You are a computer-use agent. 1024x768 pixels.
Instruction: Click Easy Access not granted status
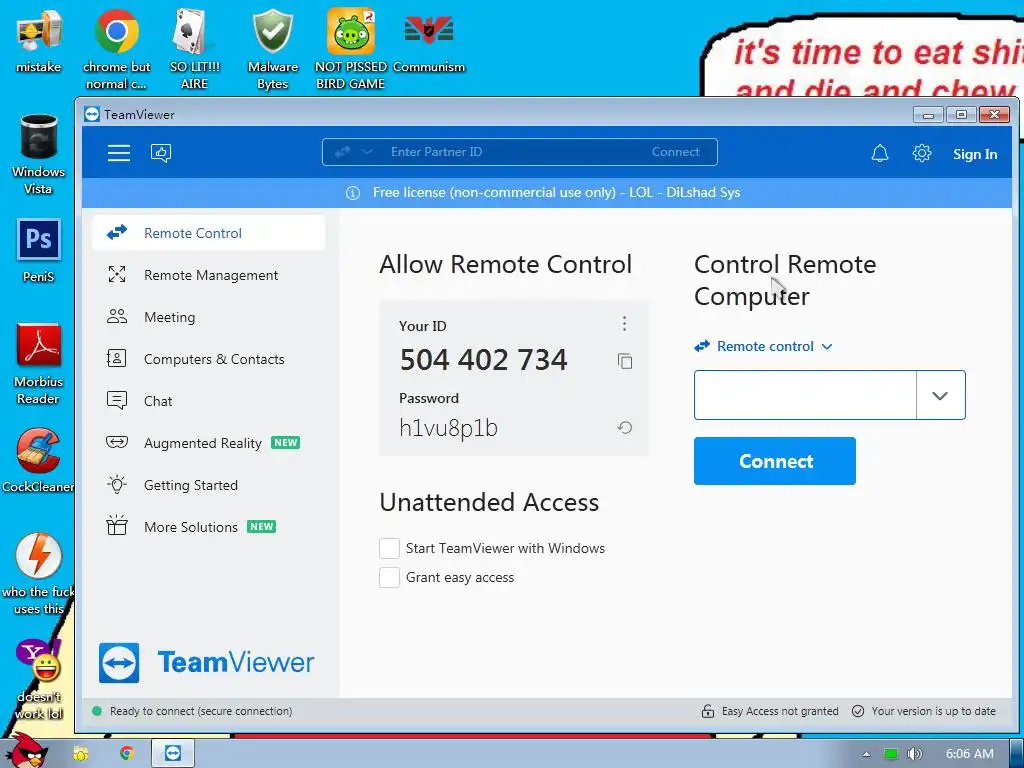(x=770, y=711)
